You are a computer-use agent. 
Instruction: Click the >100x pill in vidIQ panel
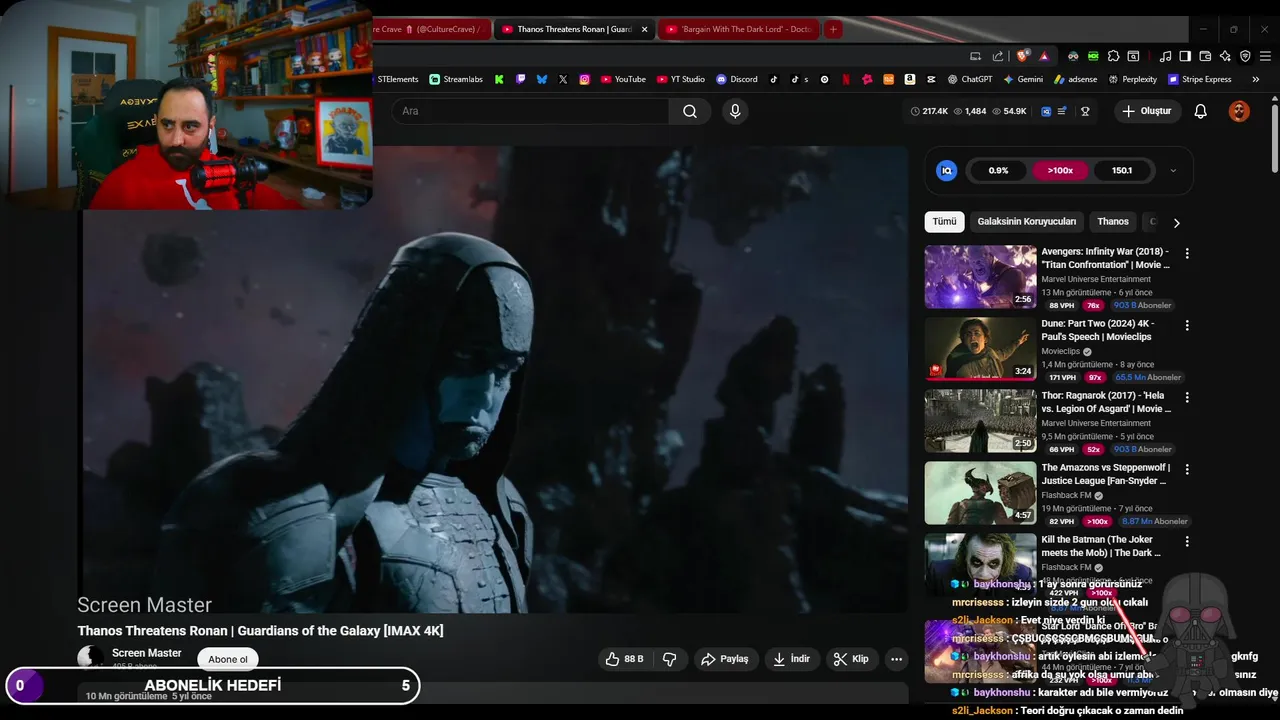click(x=1060, y=170)
